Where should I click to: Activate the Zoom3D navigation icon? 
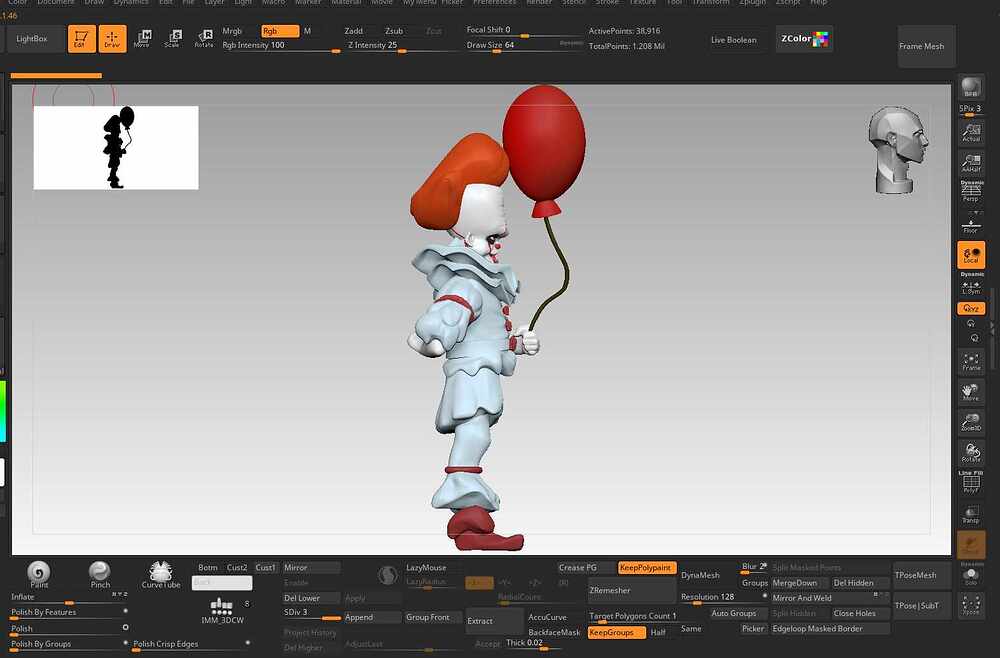click(970, 420)
